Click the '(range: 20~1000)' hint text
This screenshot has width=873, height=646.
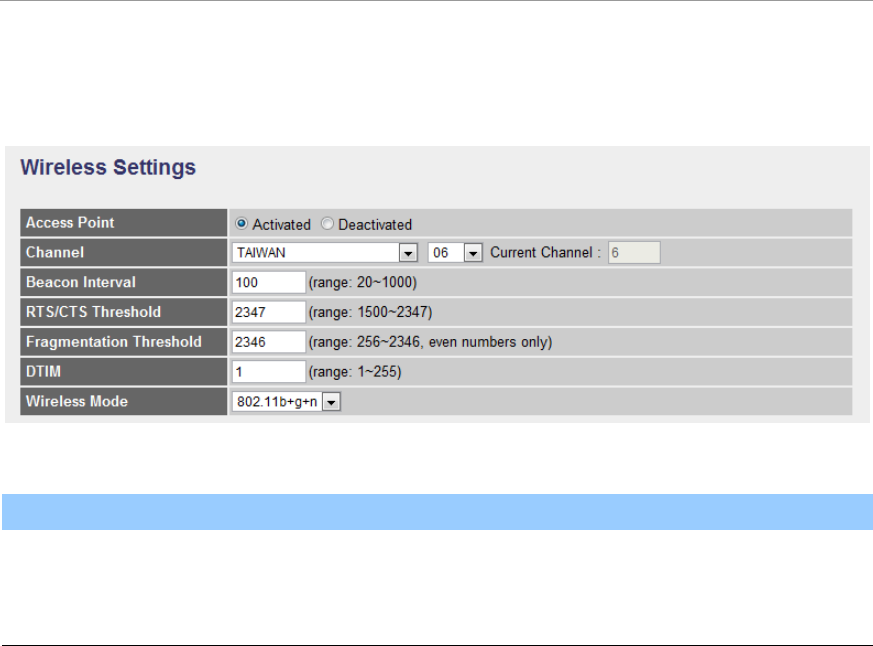pyautogui.click(x=363, y=282)
